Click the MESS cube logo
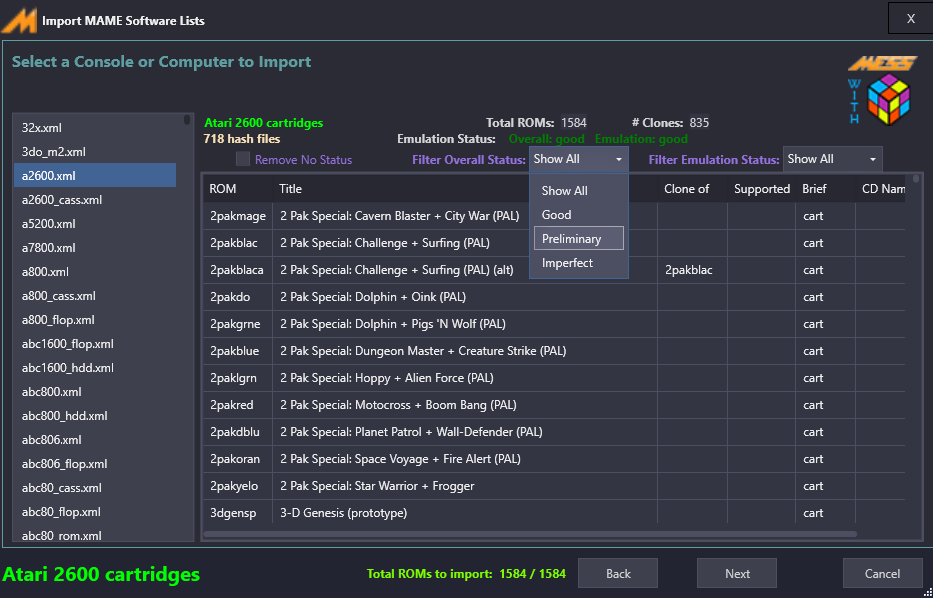933x598 pixels. [x=888, y=99]
